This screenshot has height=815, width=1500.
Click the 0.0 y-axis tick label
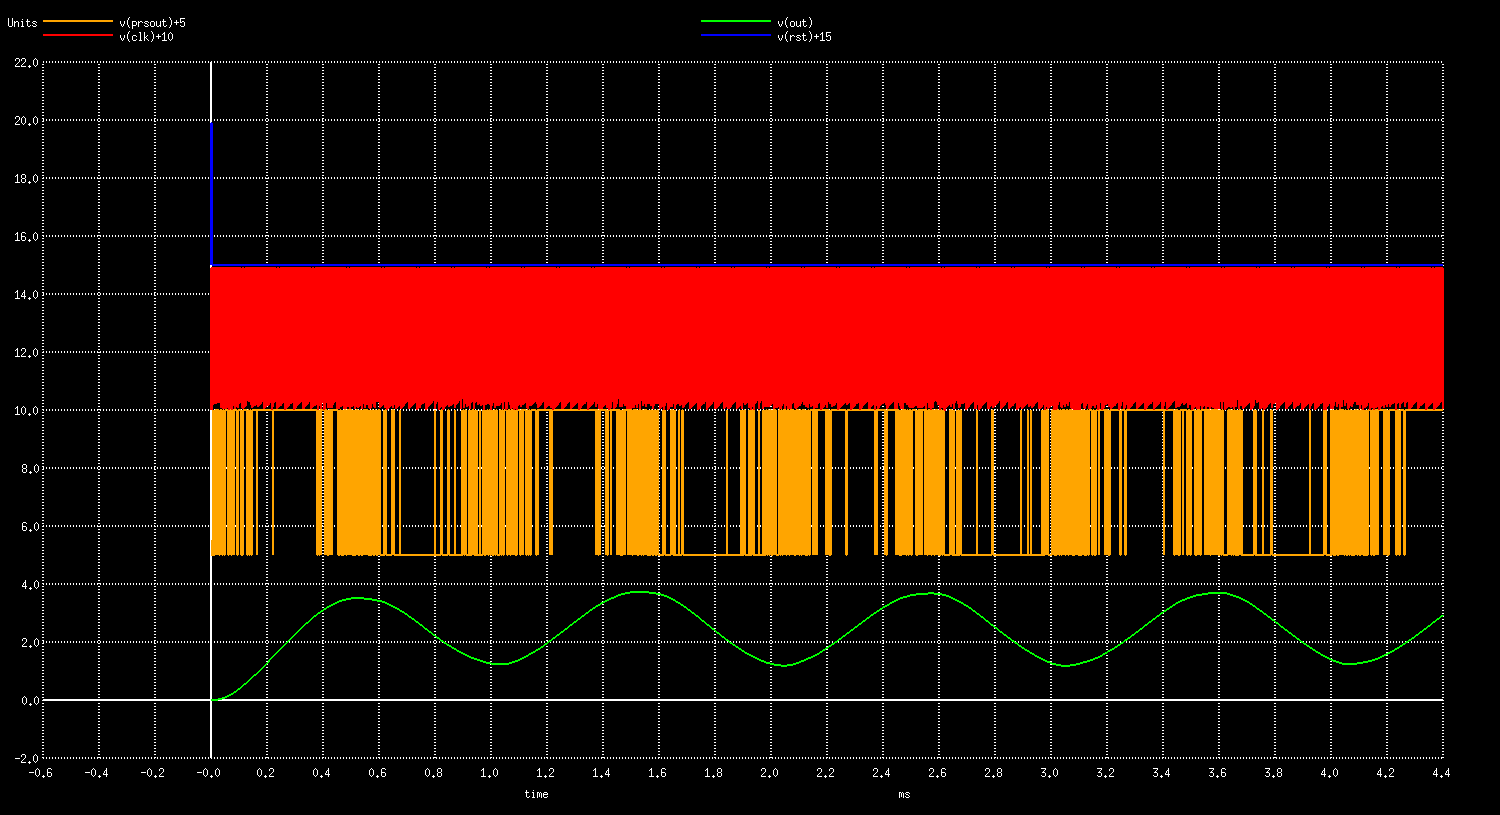(x=30, y=701)
